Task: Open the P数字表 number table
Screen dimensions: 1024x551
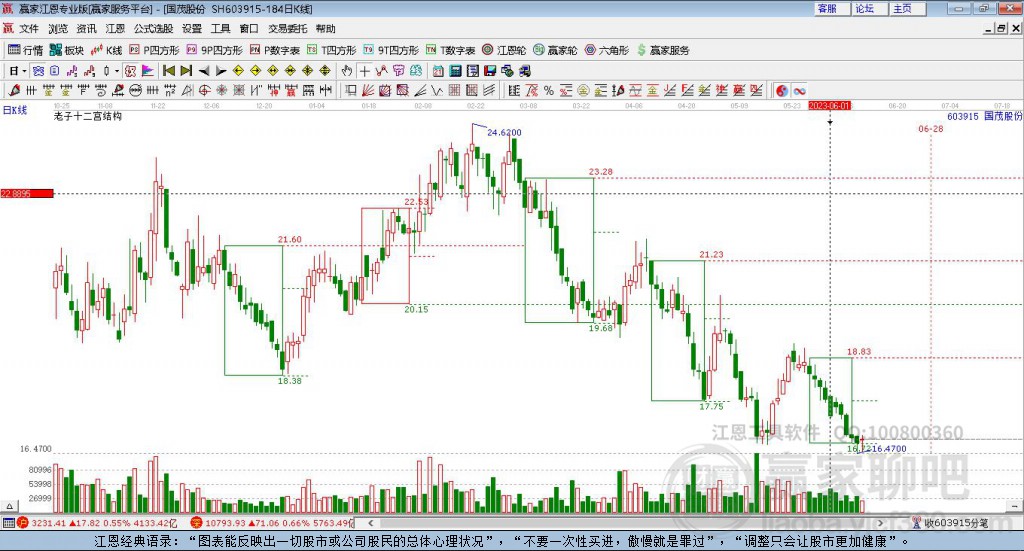Action: click(x=274, y=50)
